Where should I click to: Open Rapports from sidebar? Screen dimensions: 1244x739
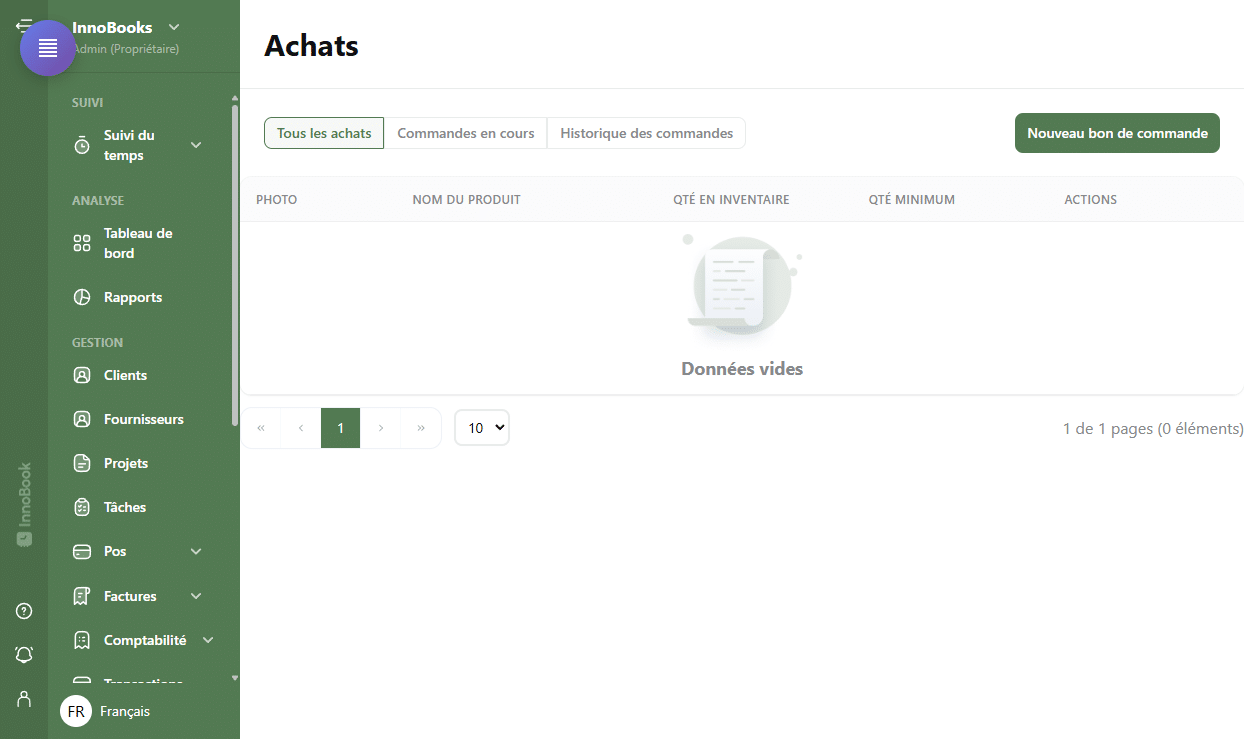(133, 297)
